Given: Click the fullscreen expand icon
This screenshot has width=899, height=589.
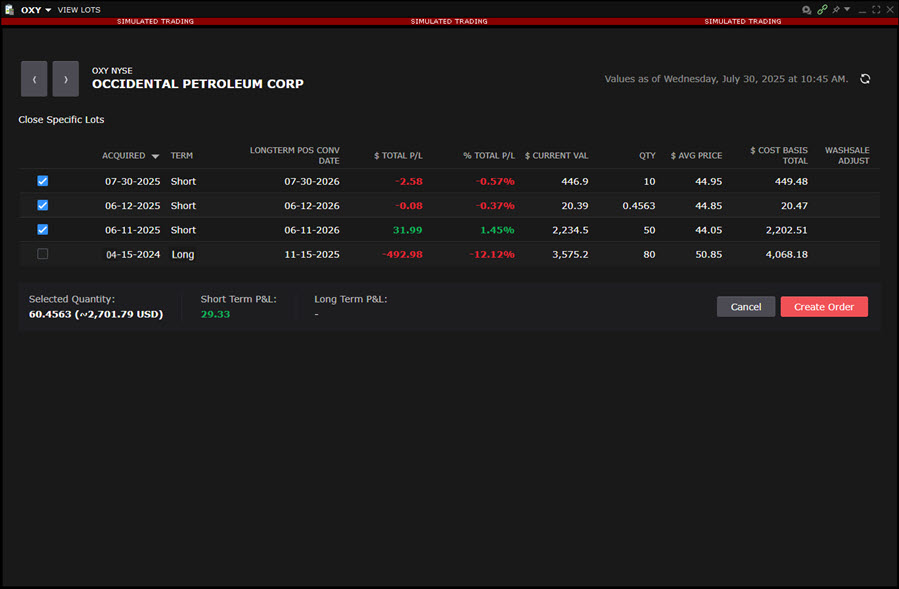Looking at the screenshot, I should coord(876,9).
